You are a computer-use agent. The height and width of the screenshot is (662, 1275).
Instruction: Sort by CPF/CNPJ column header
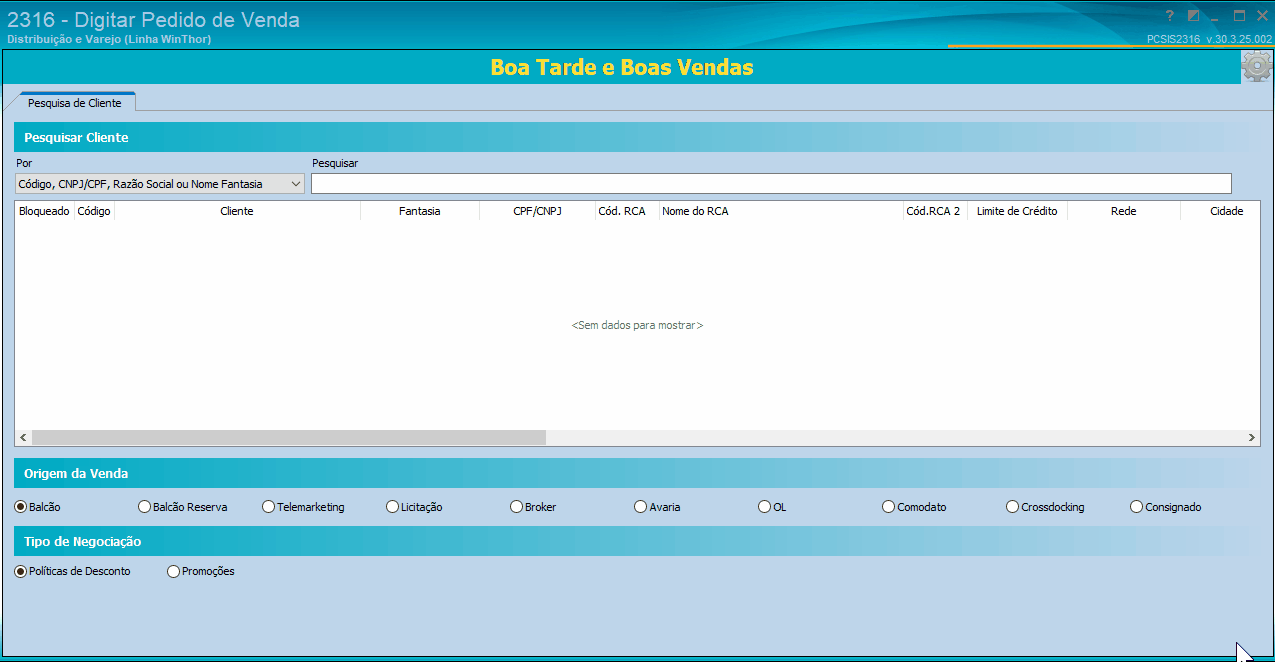click(x=537, y=211)
